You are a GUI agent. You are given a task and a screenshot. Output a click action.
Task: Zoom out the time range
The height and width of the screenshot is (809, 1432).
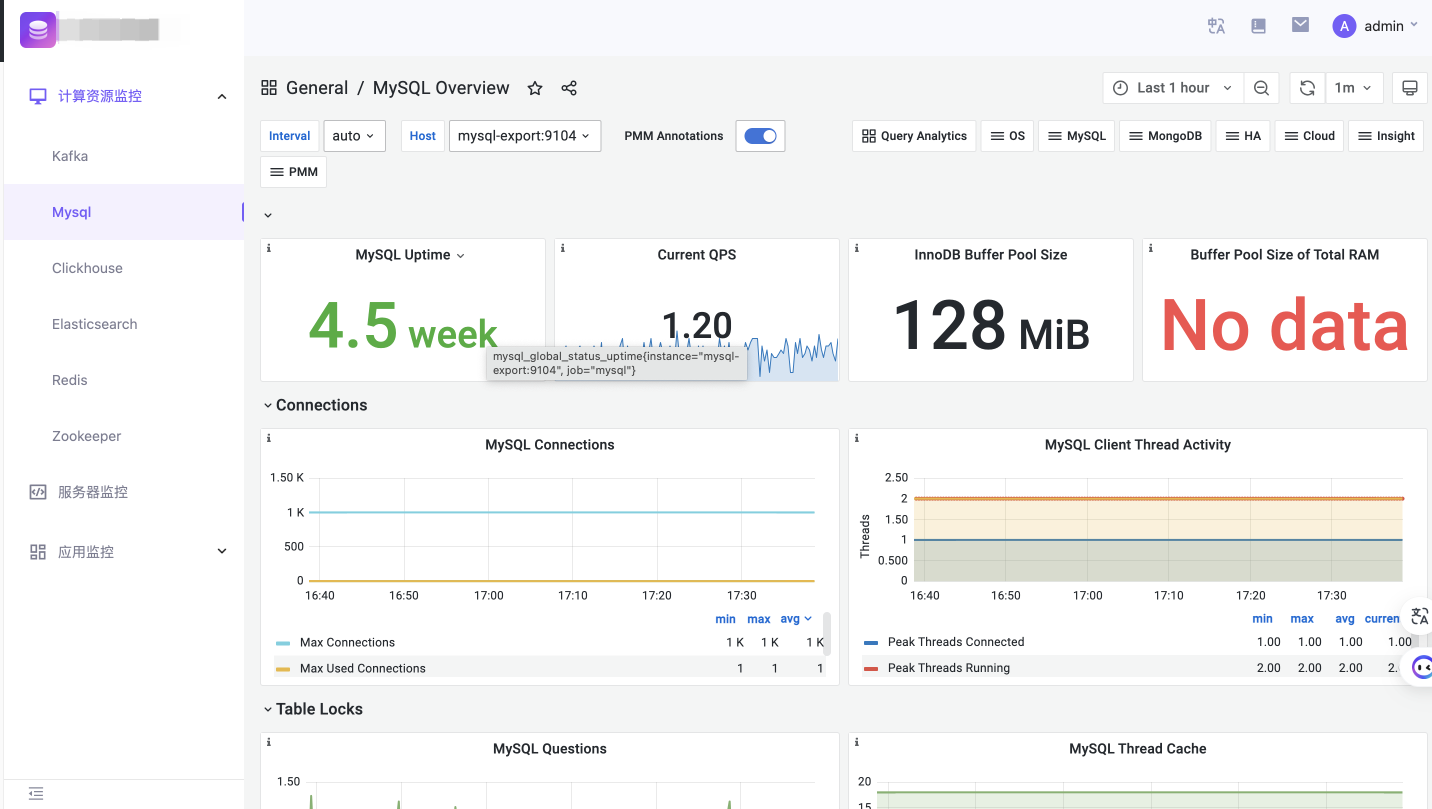[x=1262, y=88]
